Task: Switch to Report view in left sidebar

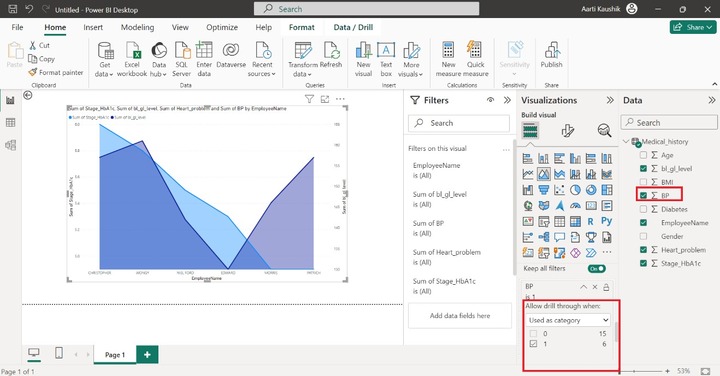Action: click(10, 100)
